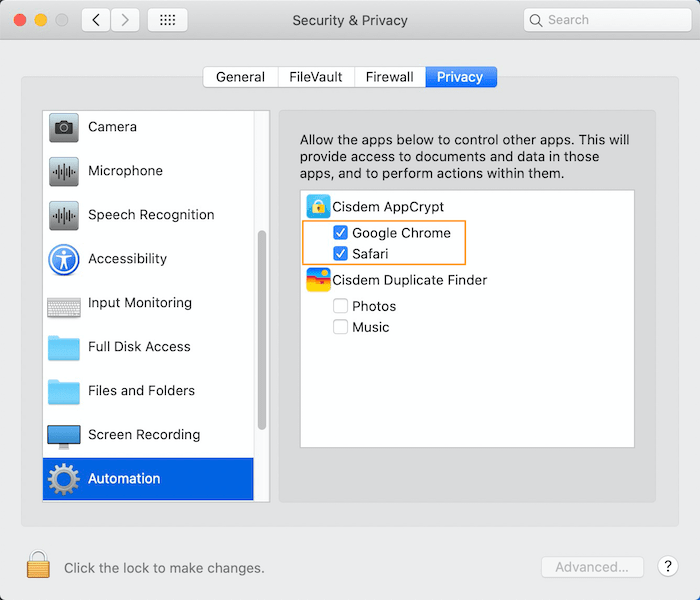This screenshot has width=700, height=600.
Task: Click the Google Chrome label text
Action: pos(401,233)
